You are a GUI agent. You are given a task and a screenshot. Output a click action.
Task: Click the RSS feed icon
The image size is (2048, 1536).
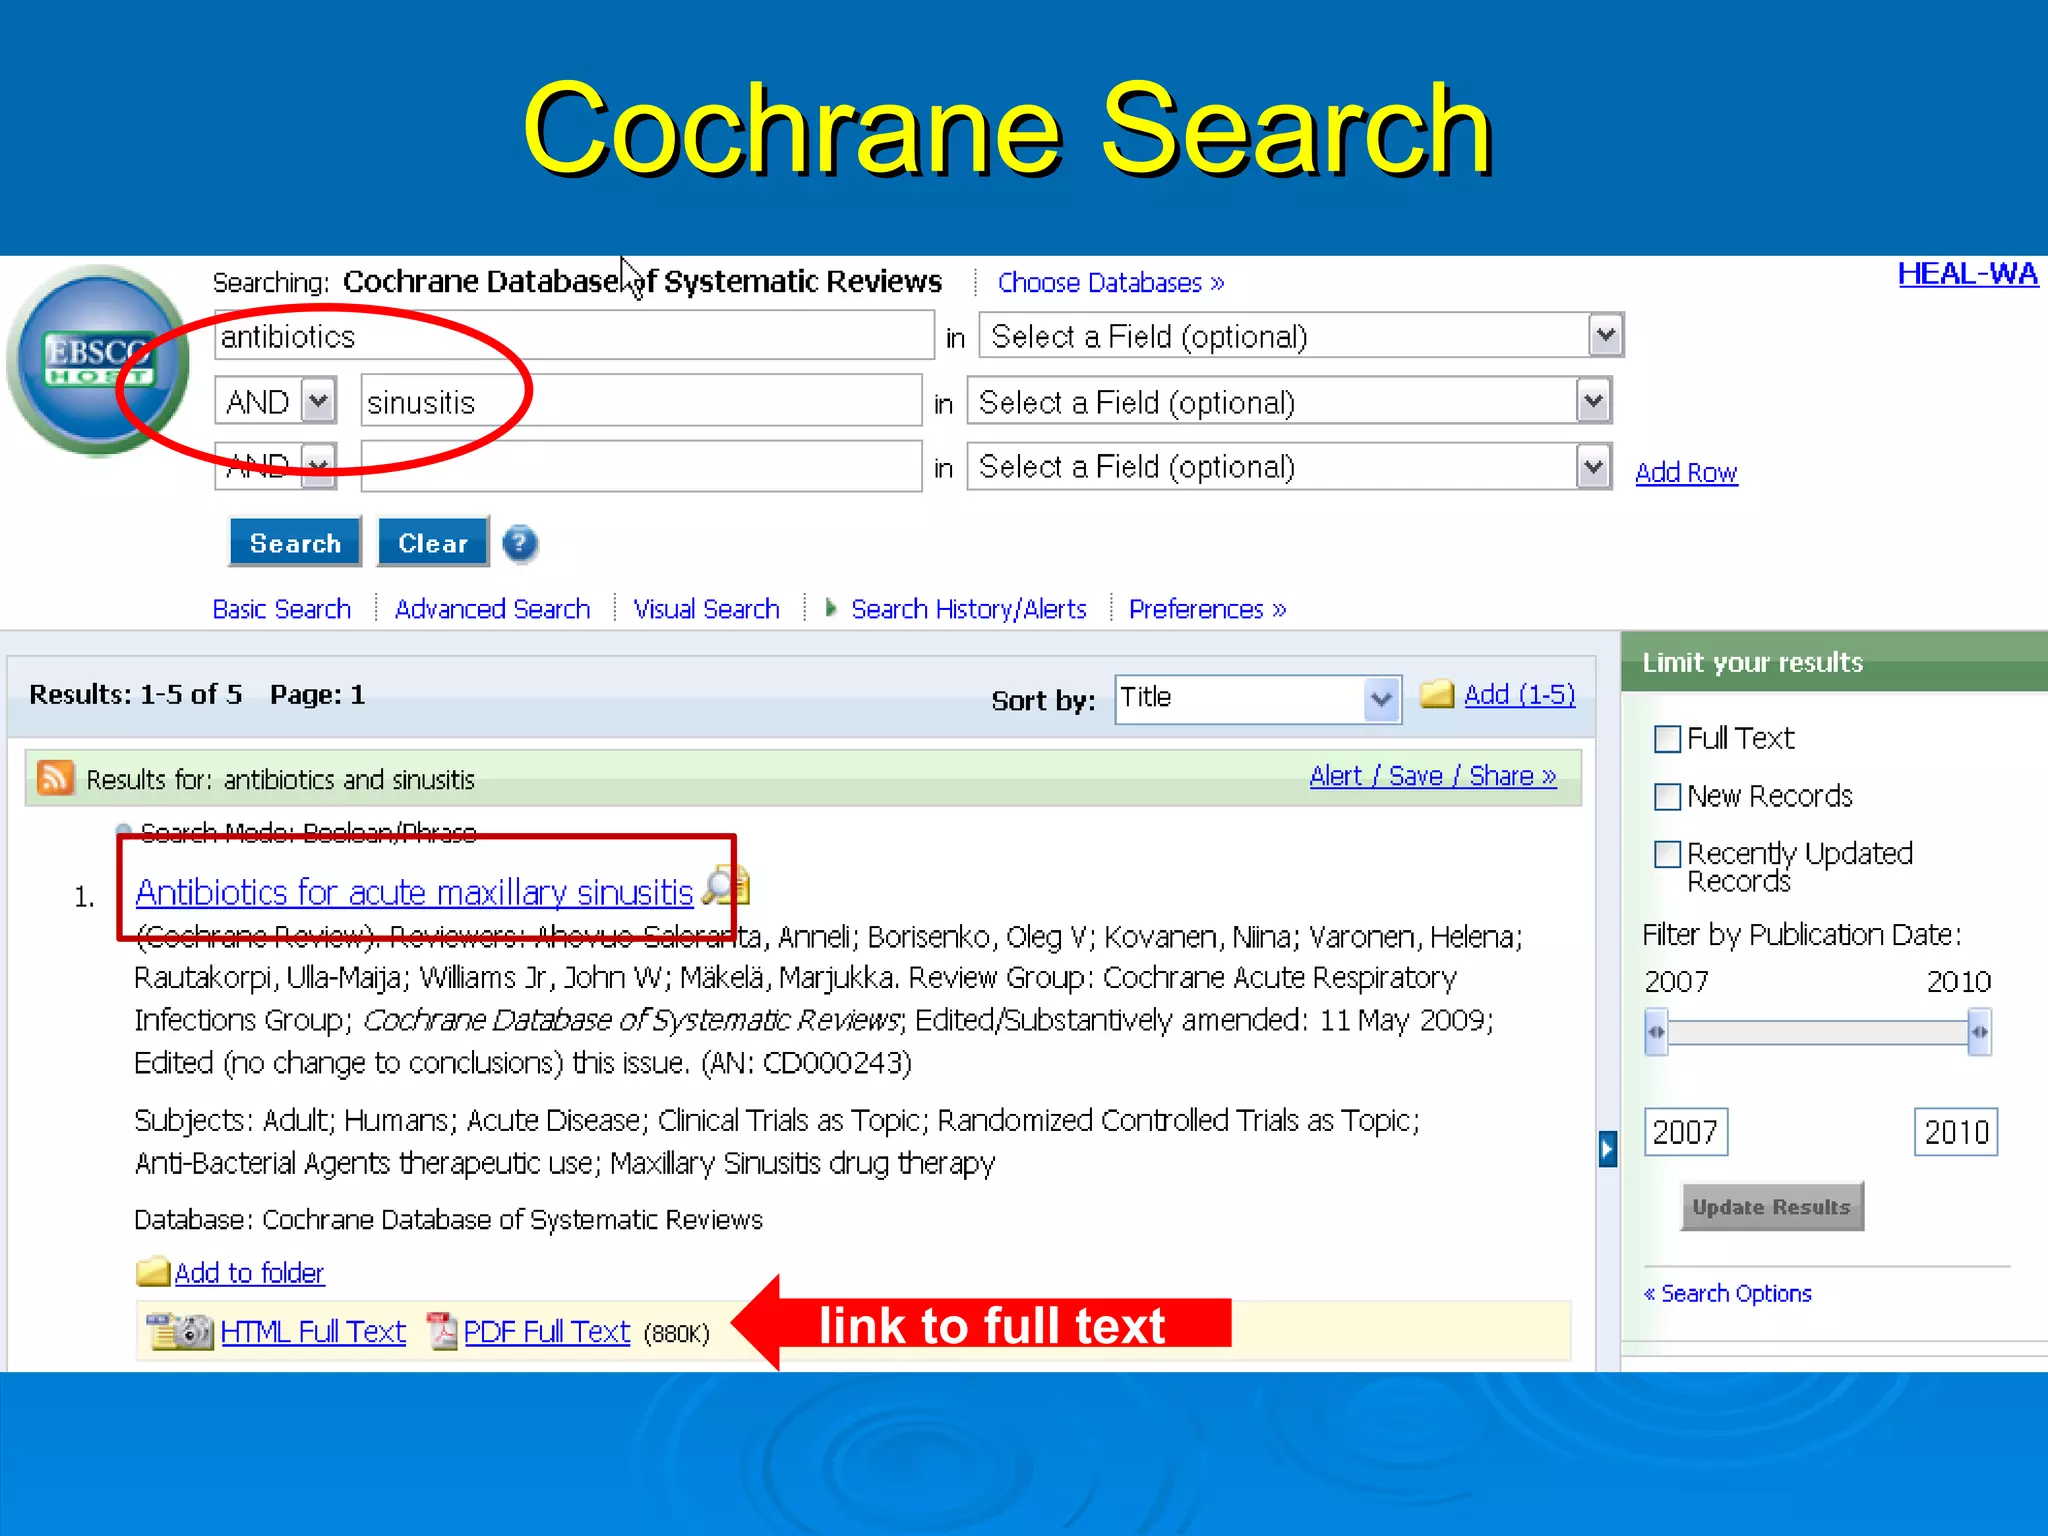pyautogui.click(x=55, y=777)
